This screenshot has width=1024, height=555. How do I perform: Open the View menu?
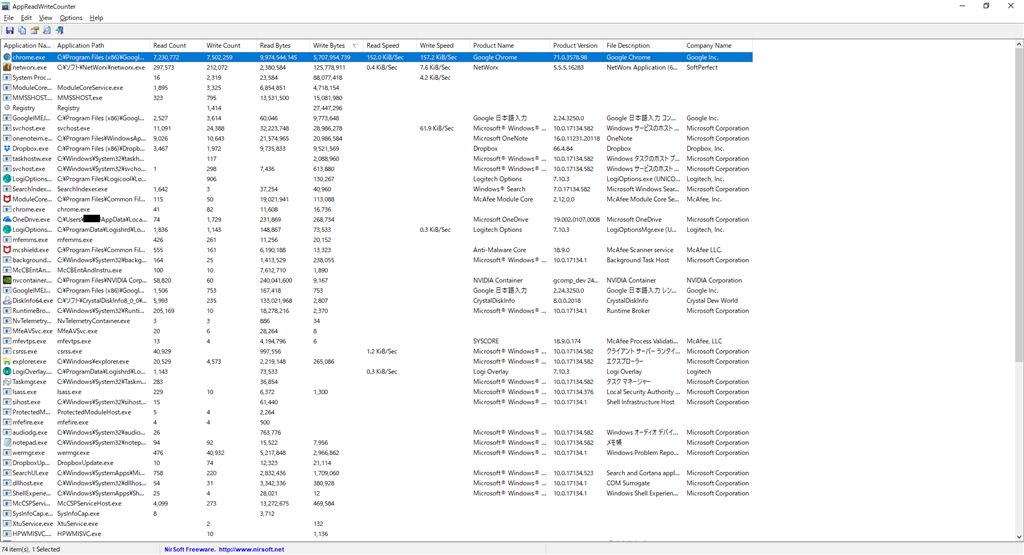pos(45,18)
